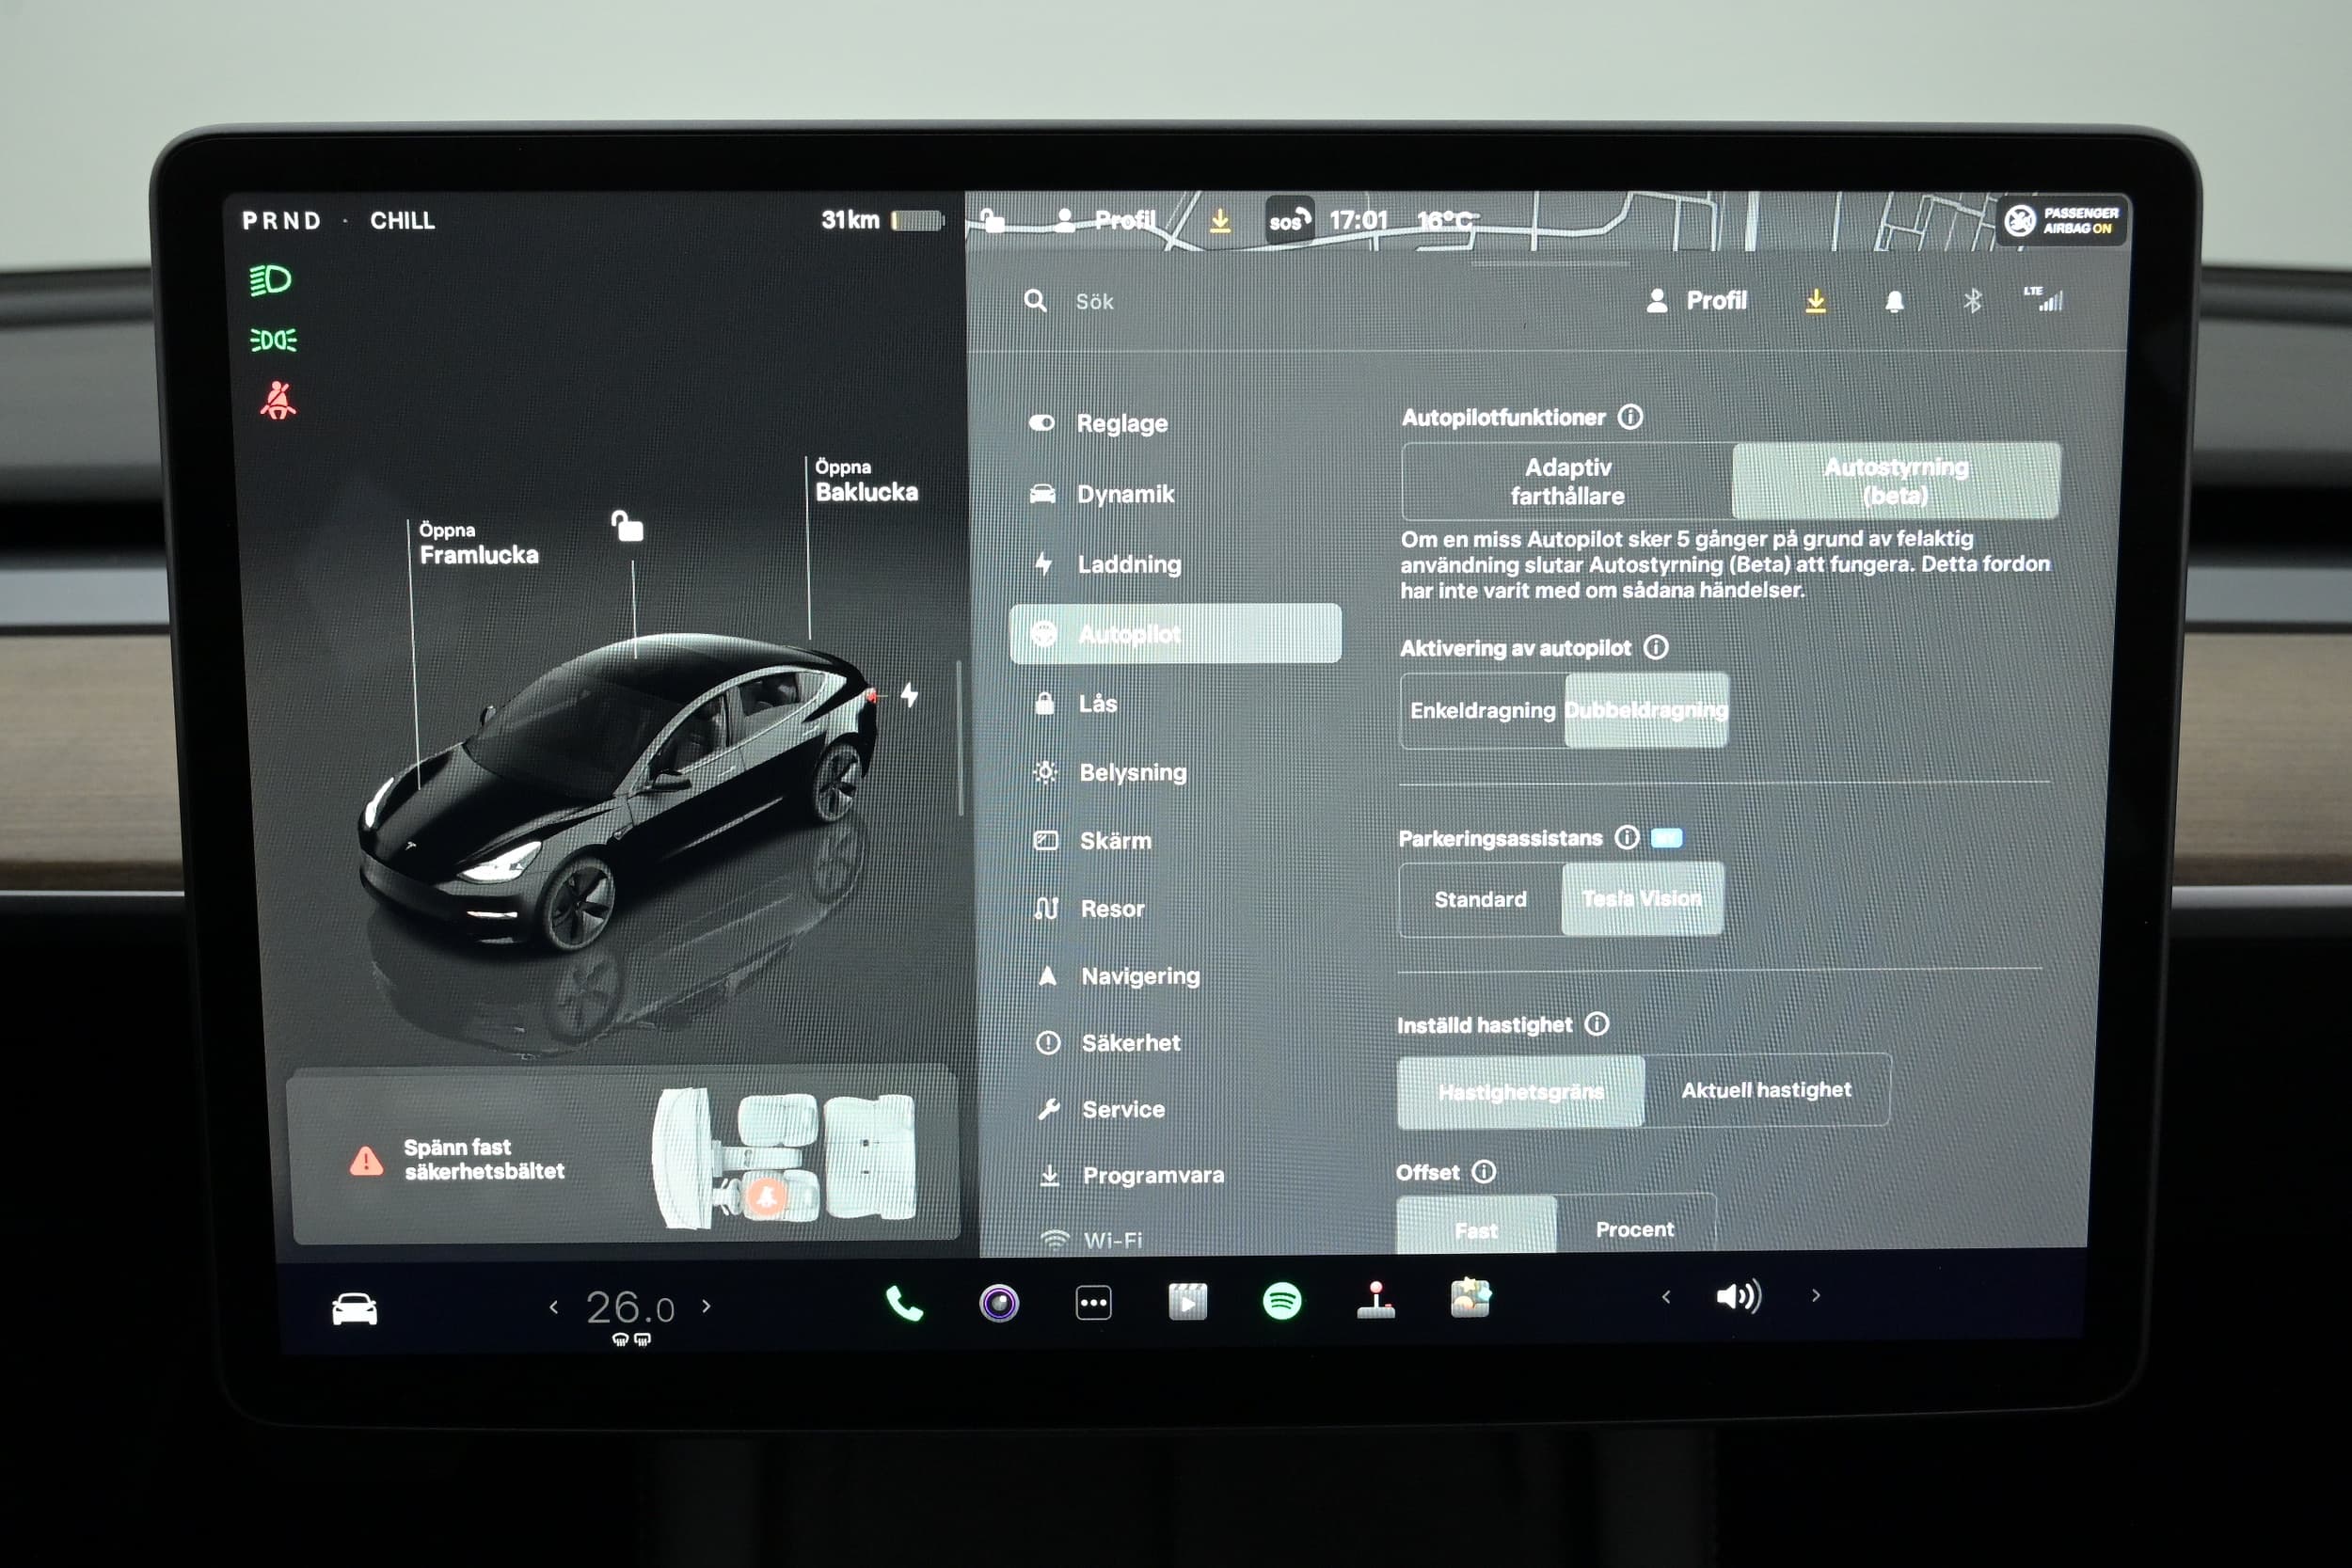2352x1568 pixels.
Task: Select Enkeldragning activation option
Action: tap(1482, 710)
